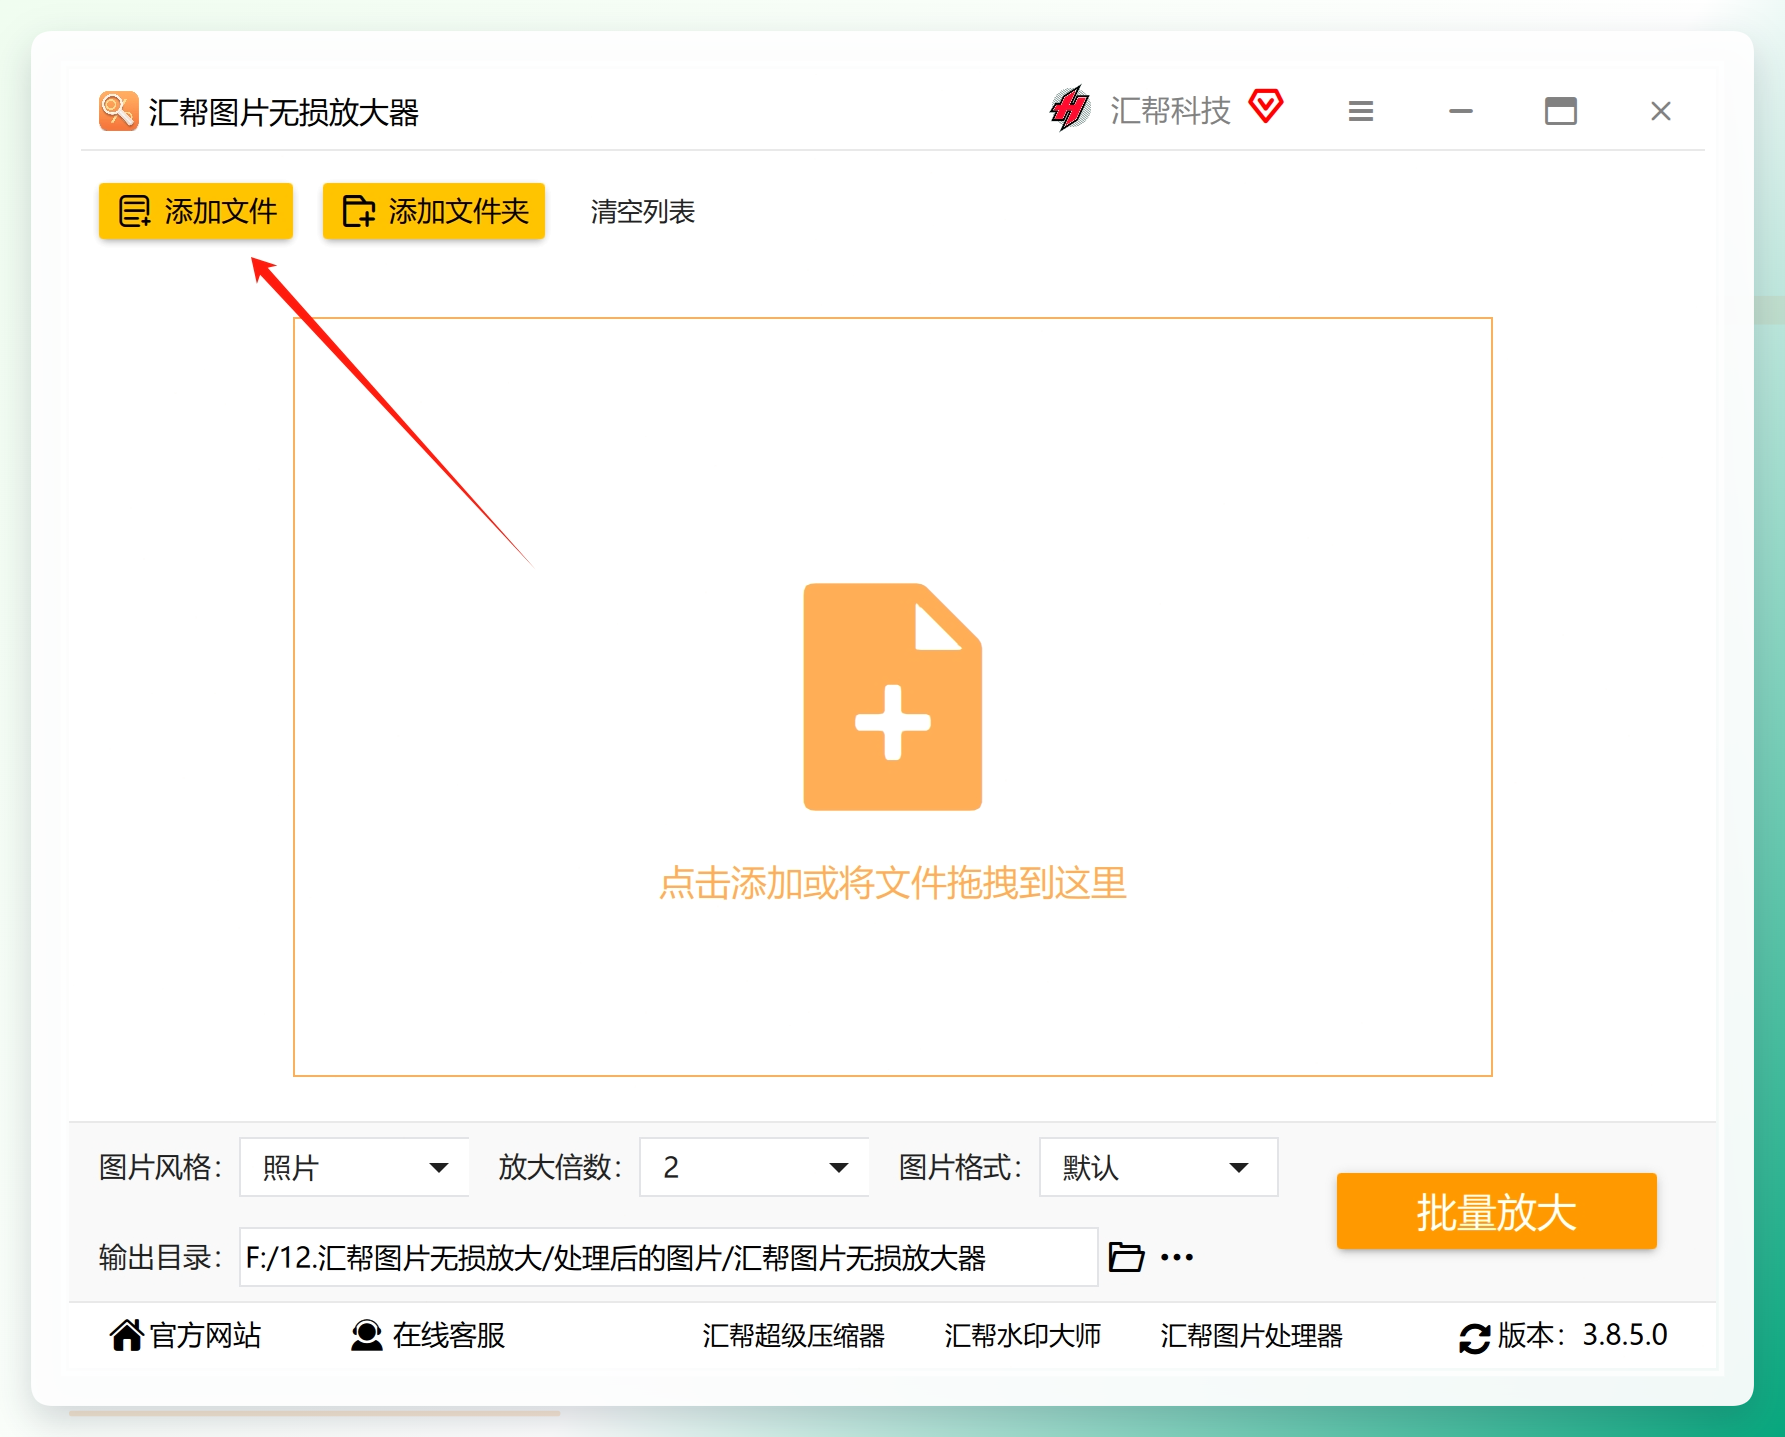1785x1437 pixels.
Task: Open the 图片格式 dropdown showing 默认
Action: pyautogui.click(x=1159, y=1167)
